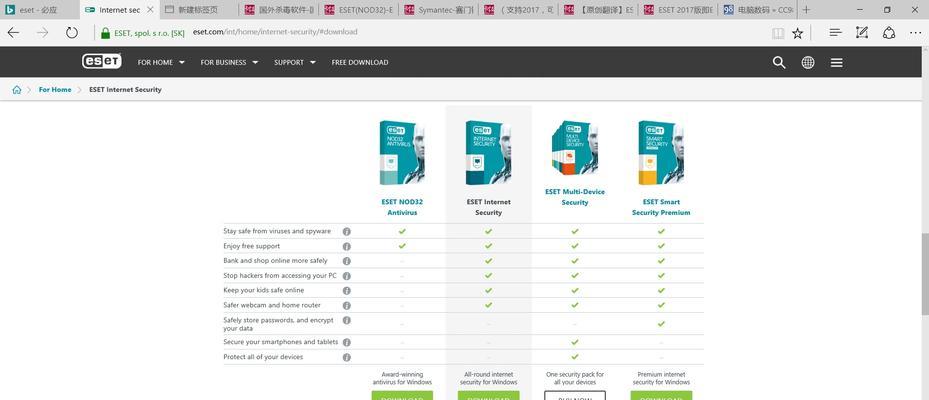The width and height of the screenshot is (929, 400).
Task: Open the hamburger menu in the ESET header
Action: 837,62
